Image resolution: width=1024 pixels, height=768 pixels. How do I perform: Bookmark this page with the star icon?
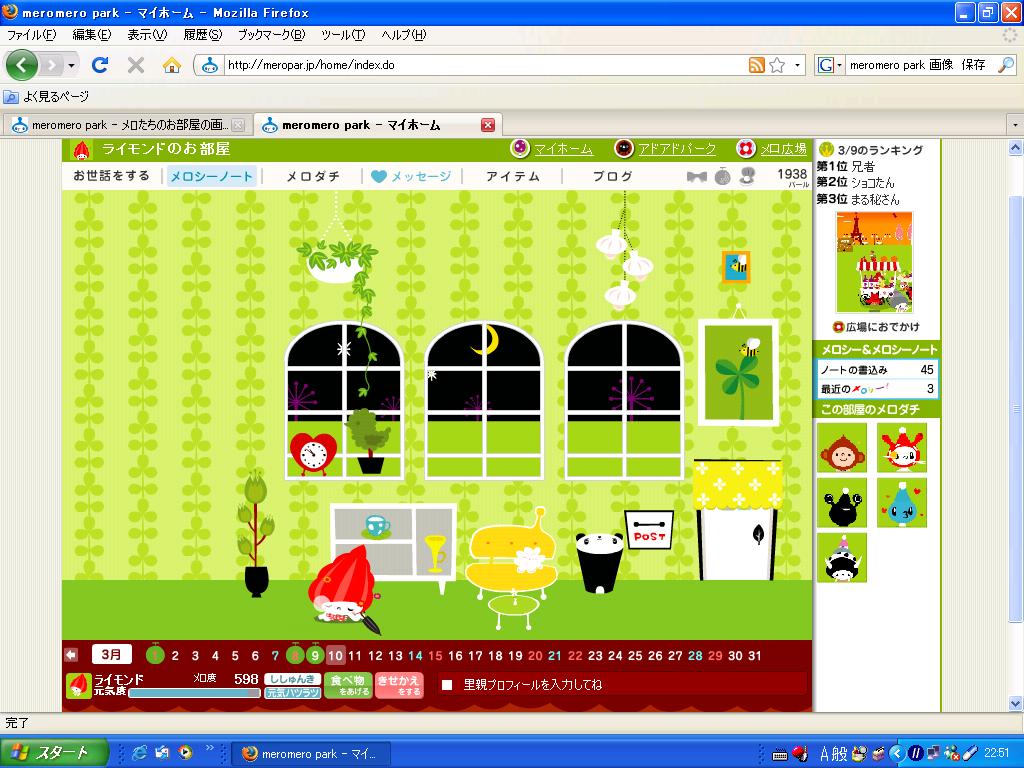777,65
